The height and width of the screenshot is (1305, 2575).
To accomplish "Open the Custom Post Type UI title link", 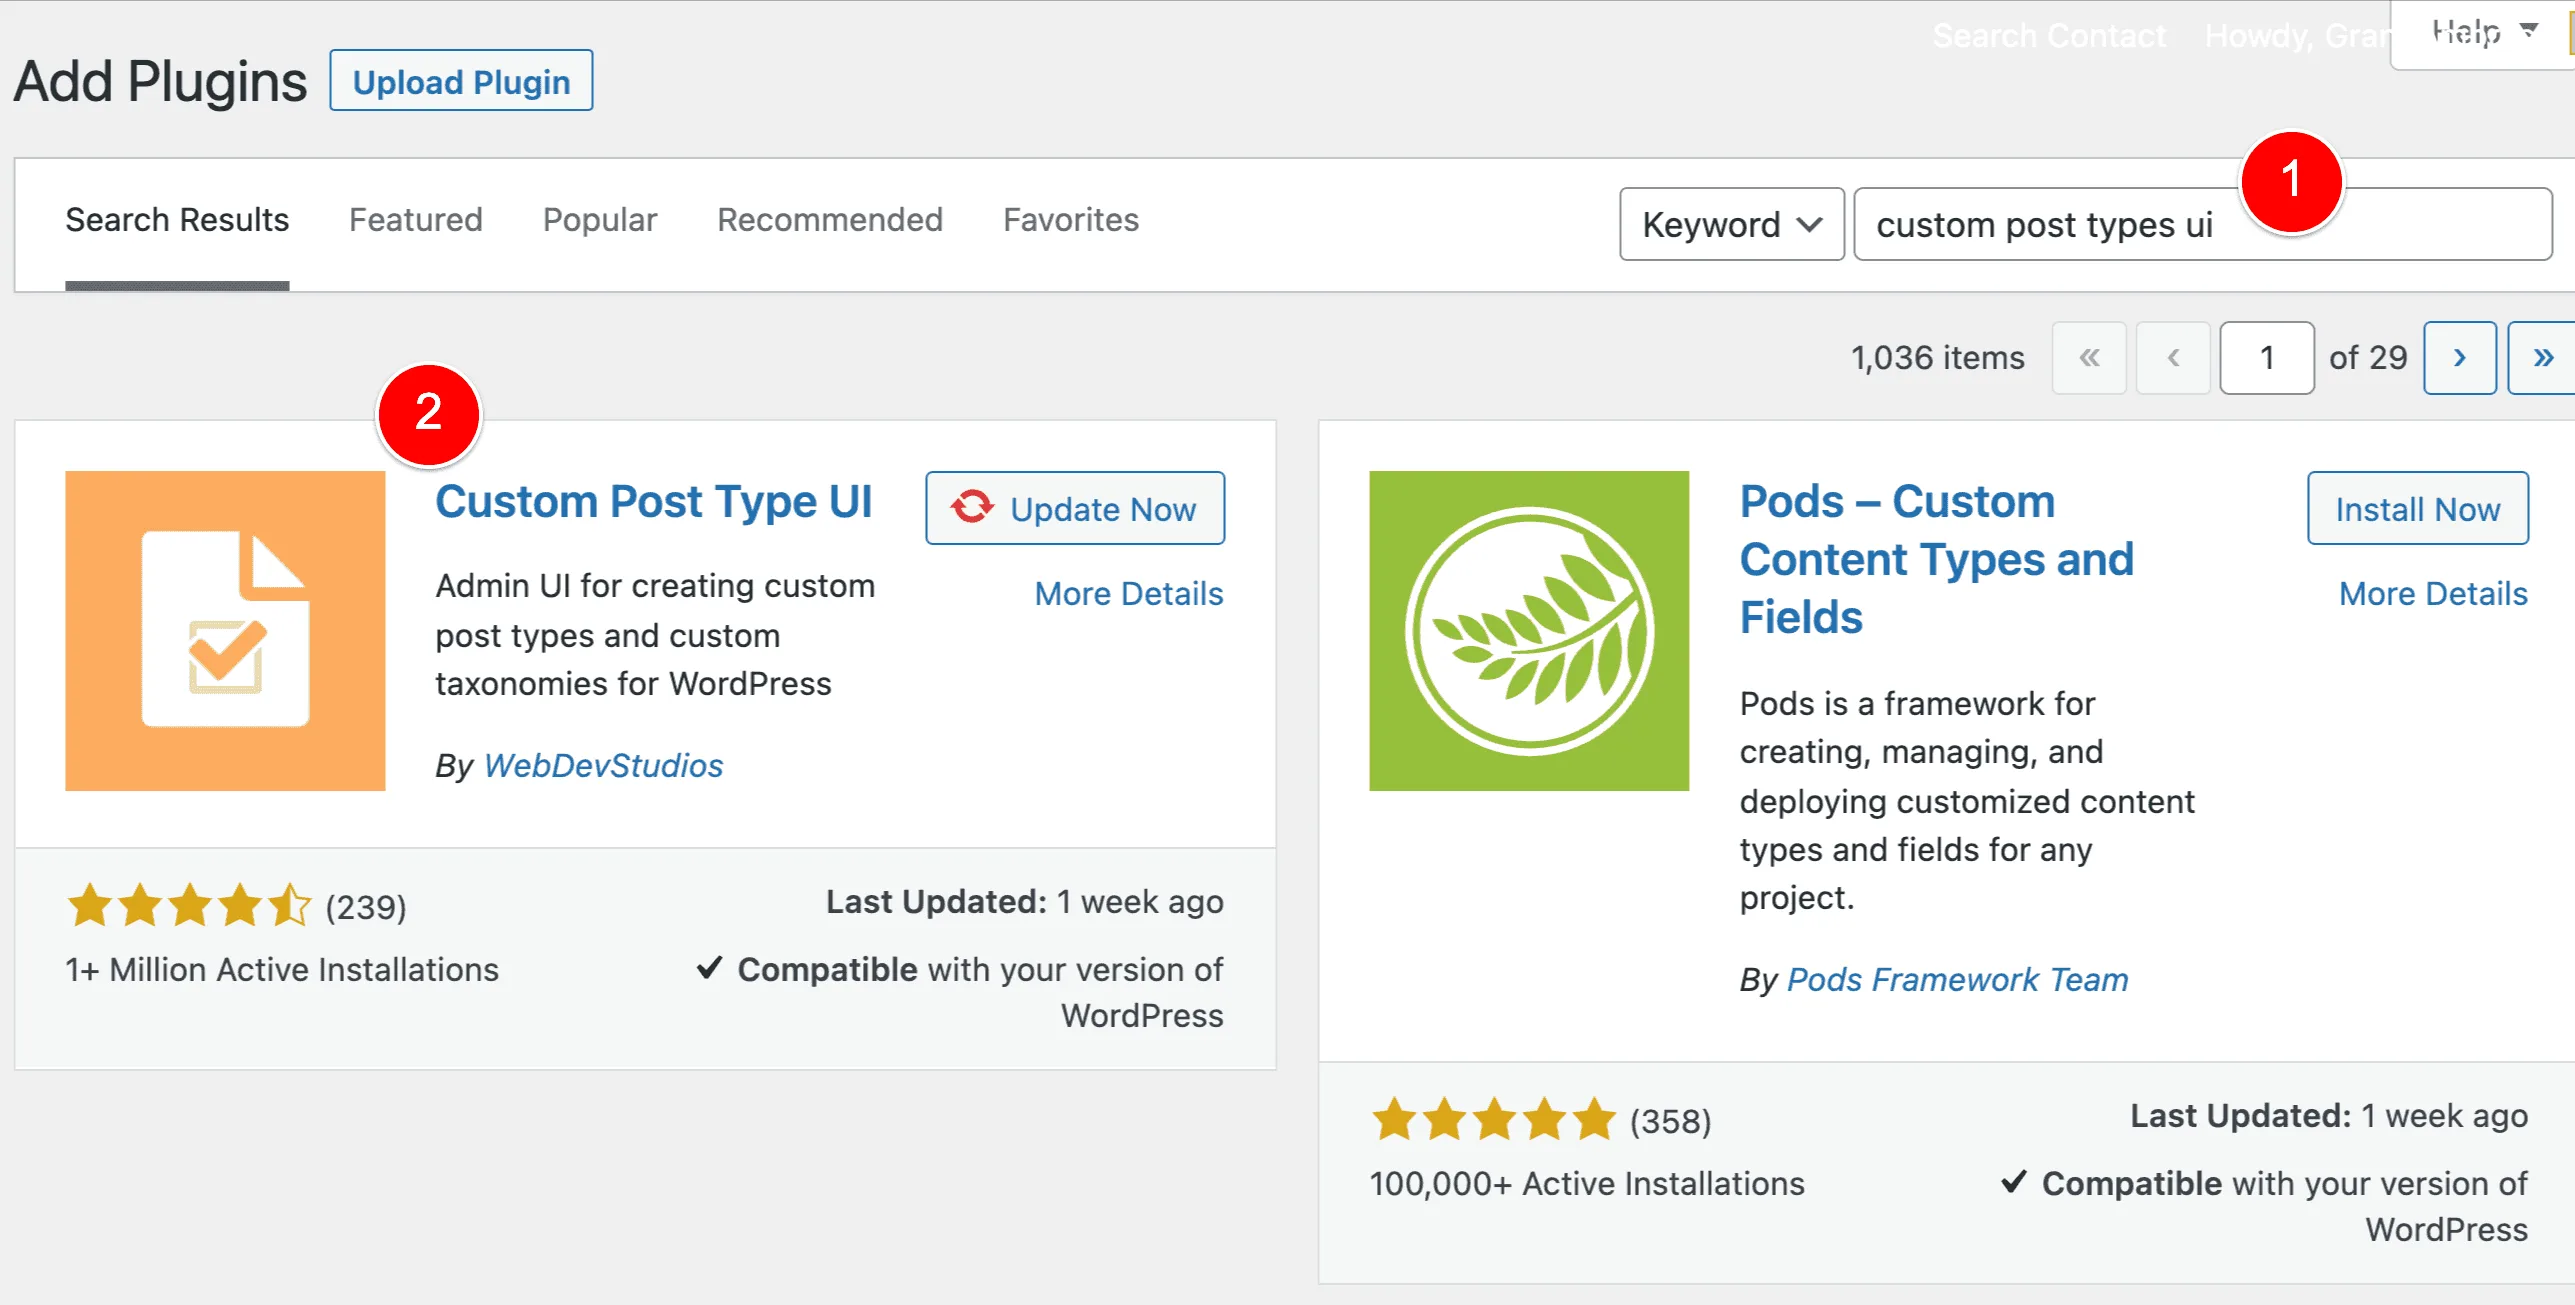I will coord(654,501).
